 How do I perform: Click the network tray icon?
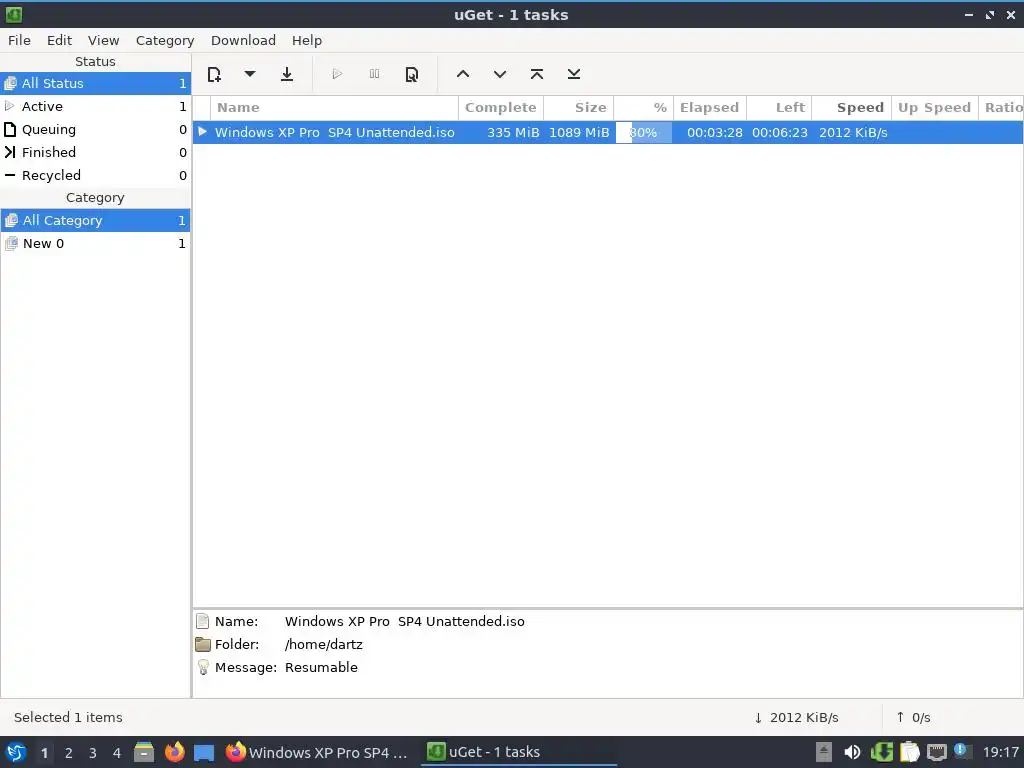point(936,752)
